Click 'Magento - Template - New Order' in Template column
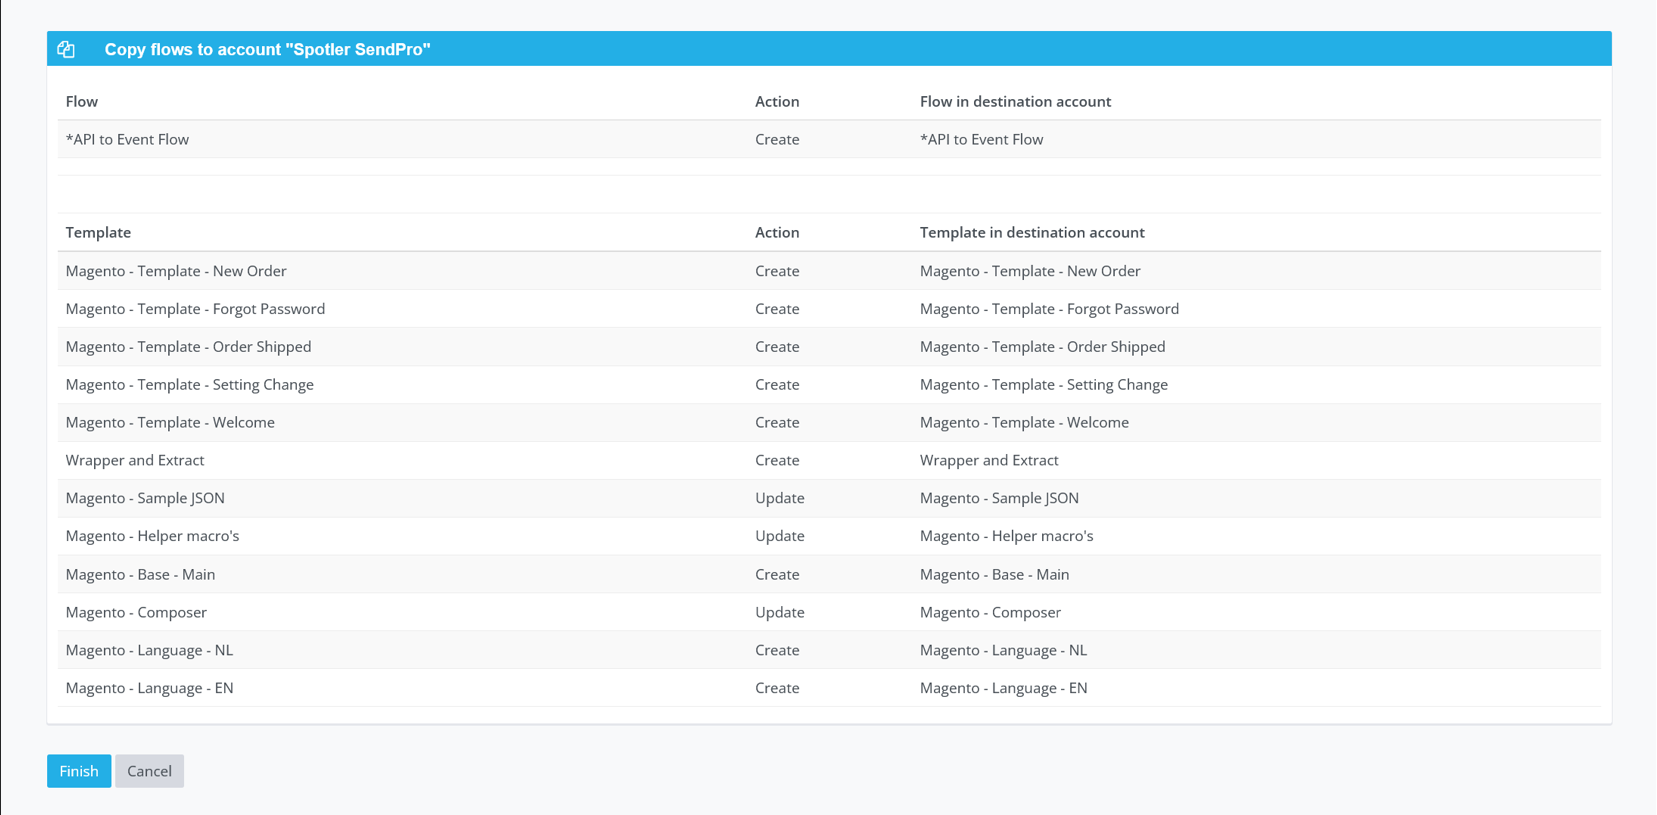 pos(176,271)
